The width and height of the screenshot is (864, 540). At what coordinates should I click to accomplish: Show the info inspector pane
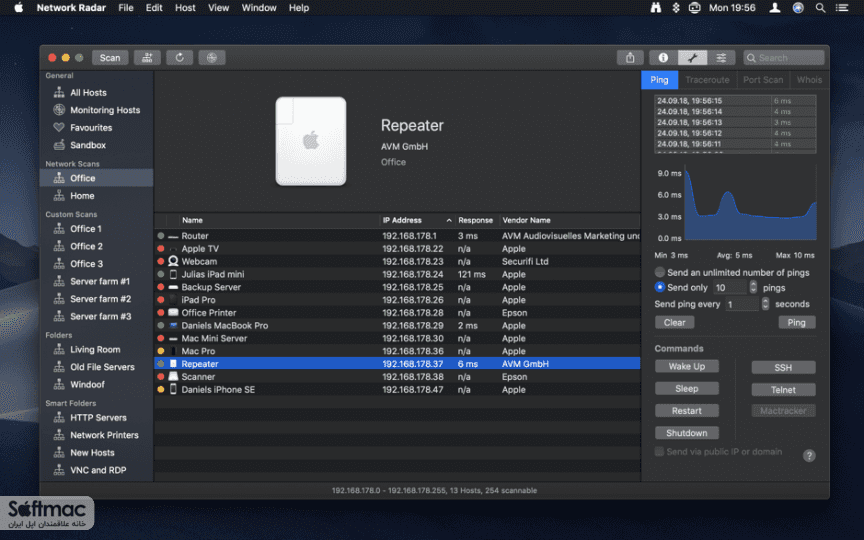pos(663,57)
